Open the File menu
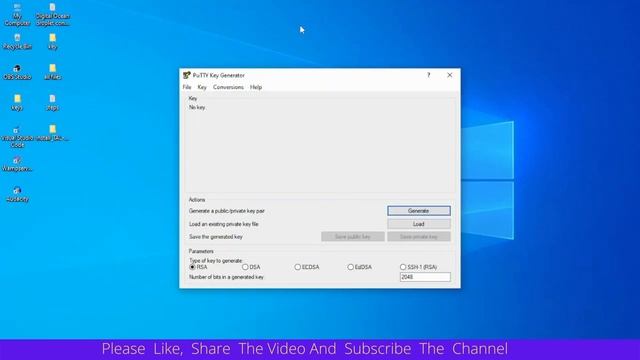This screenshot has height=360, width=640. tap(187, 87)
